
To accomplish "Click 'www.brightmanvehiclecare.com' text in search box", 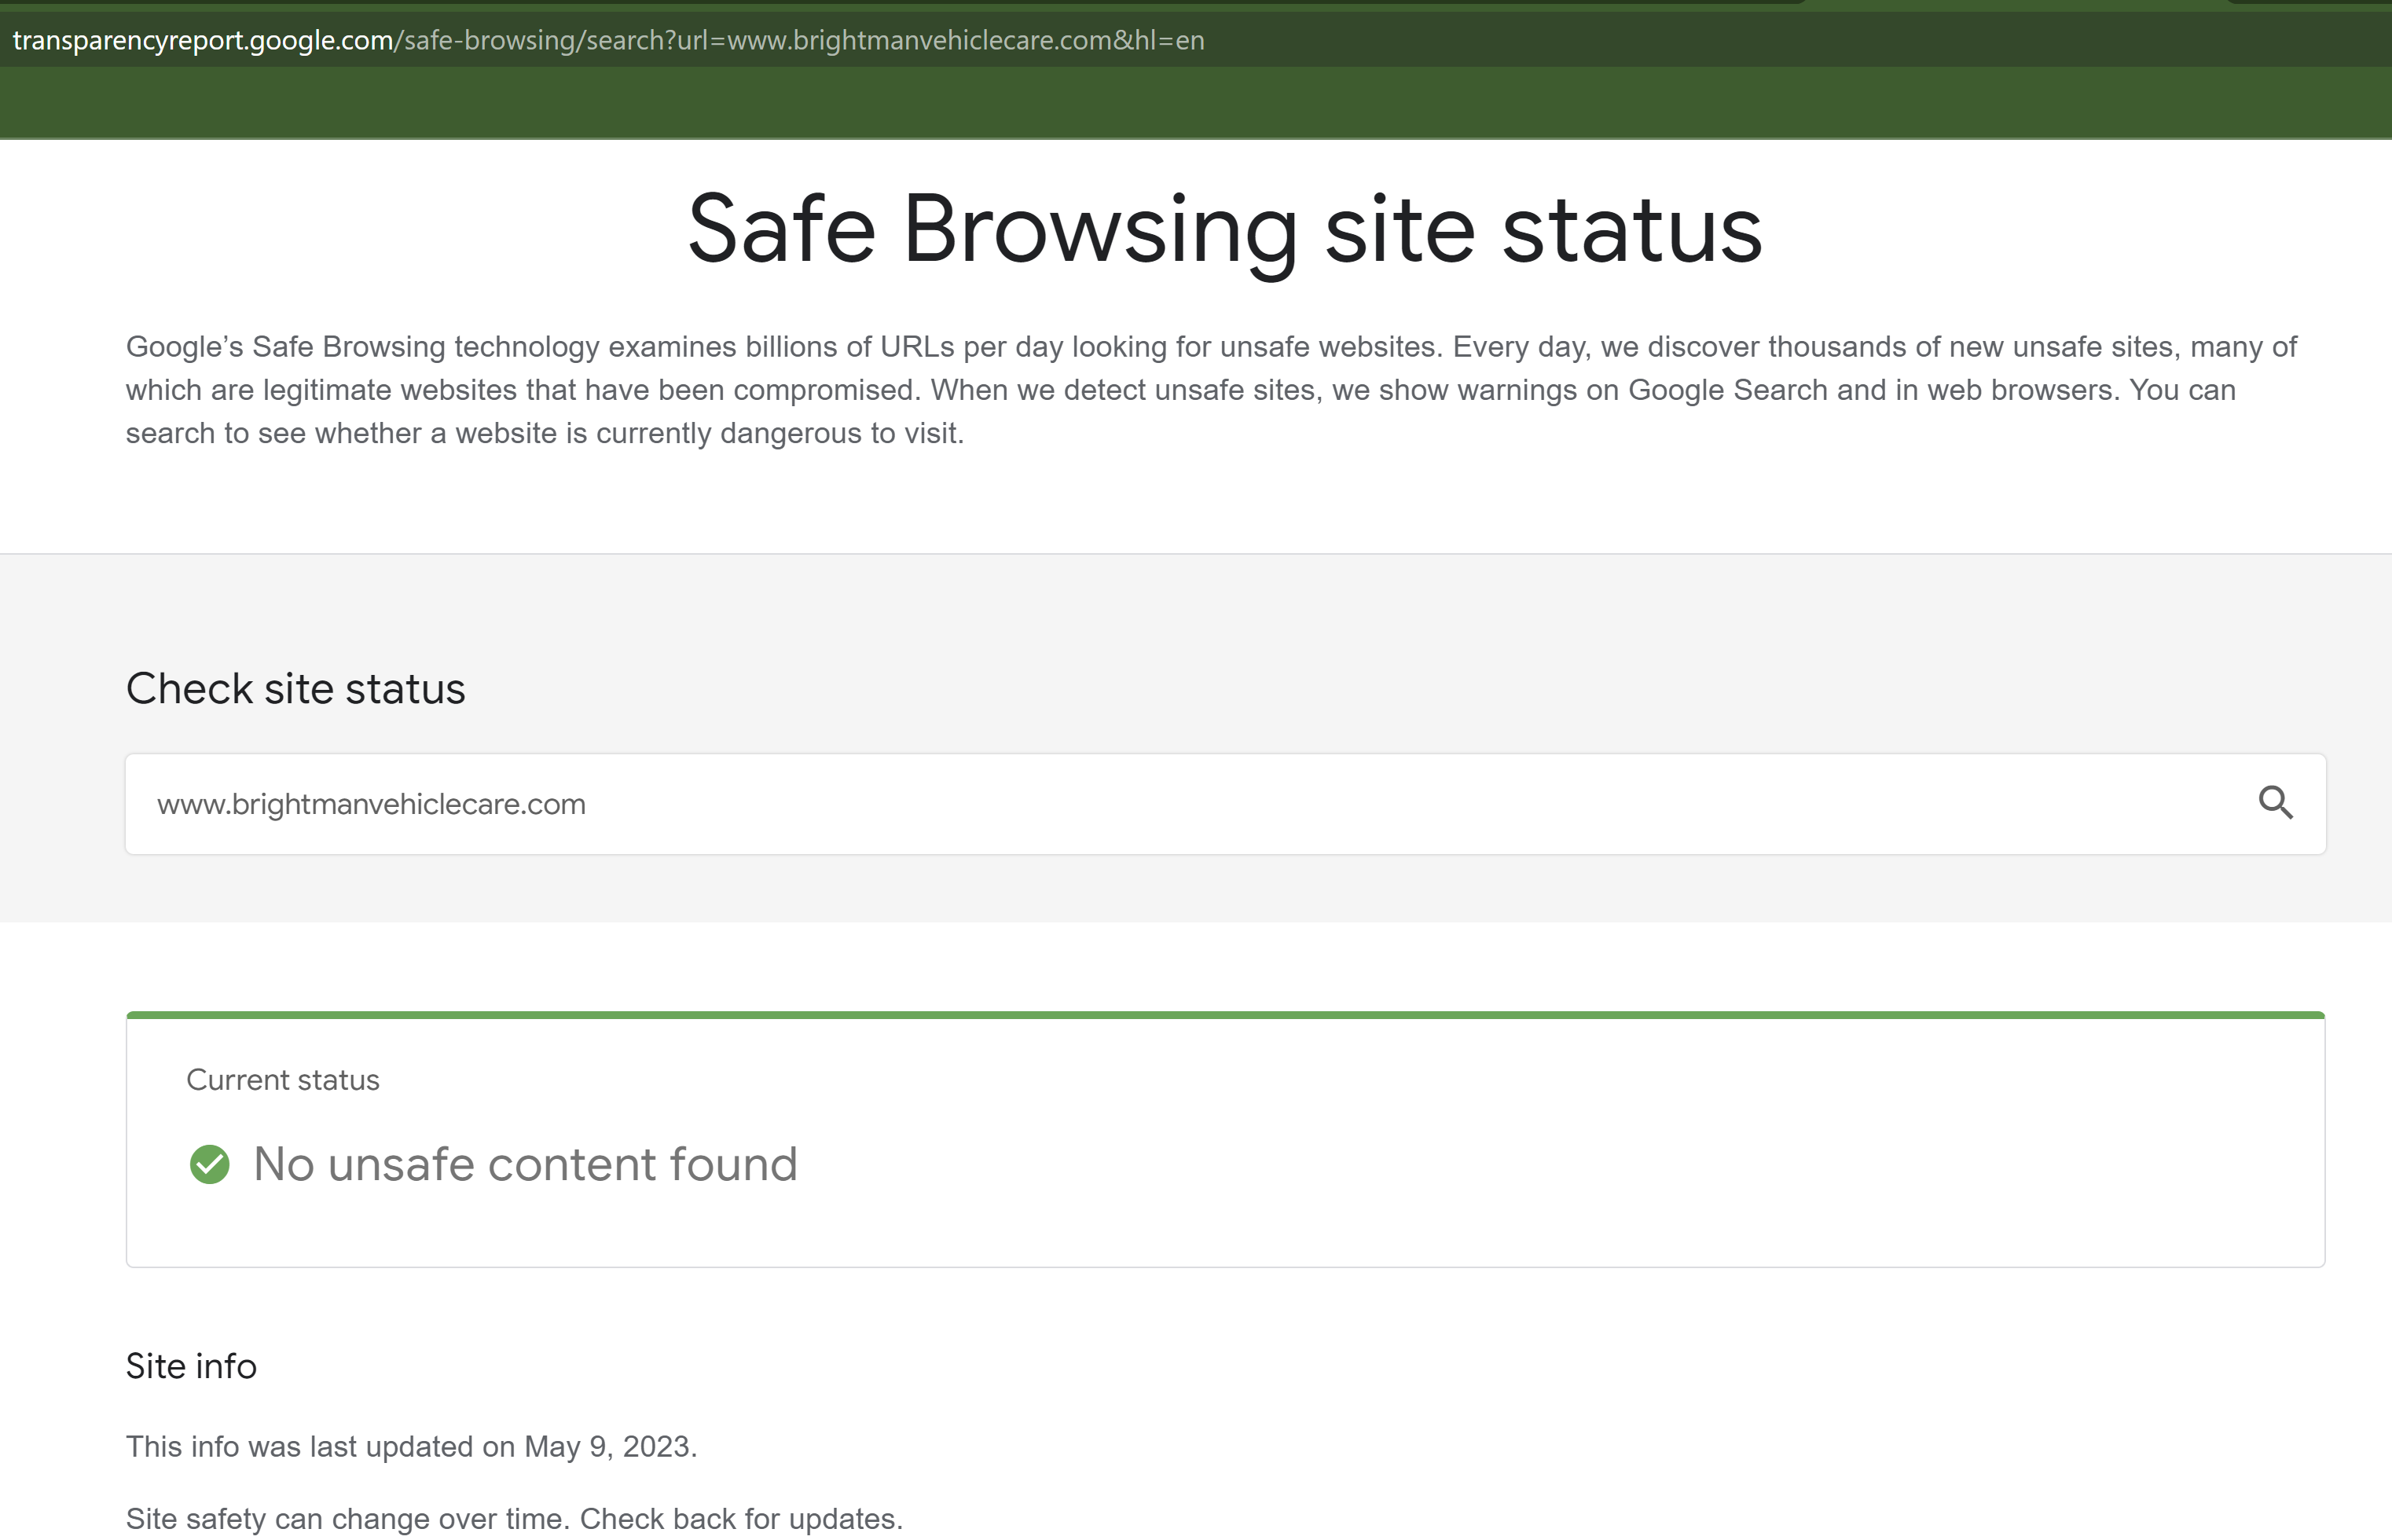I will (371, 804).
